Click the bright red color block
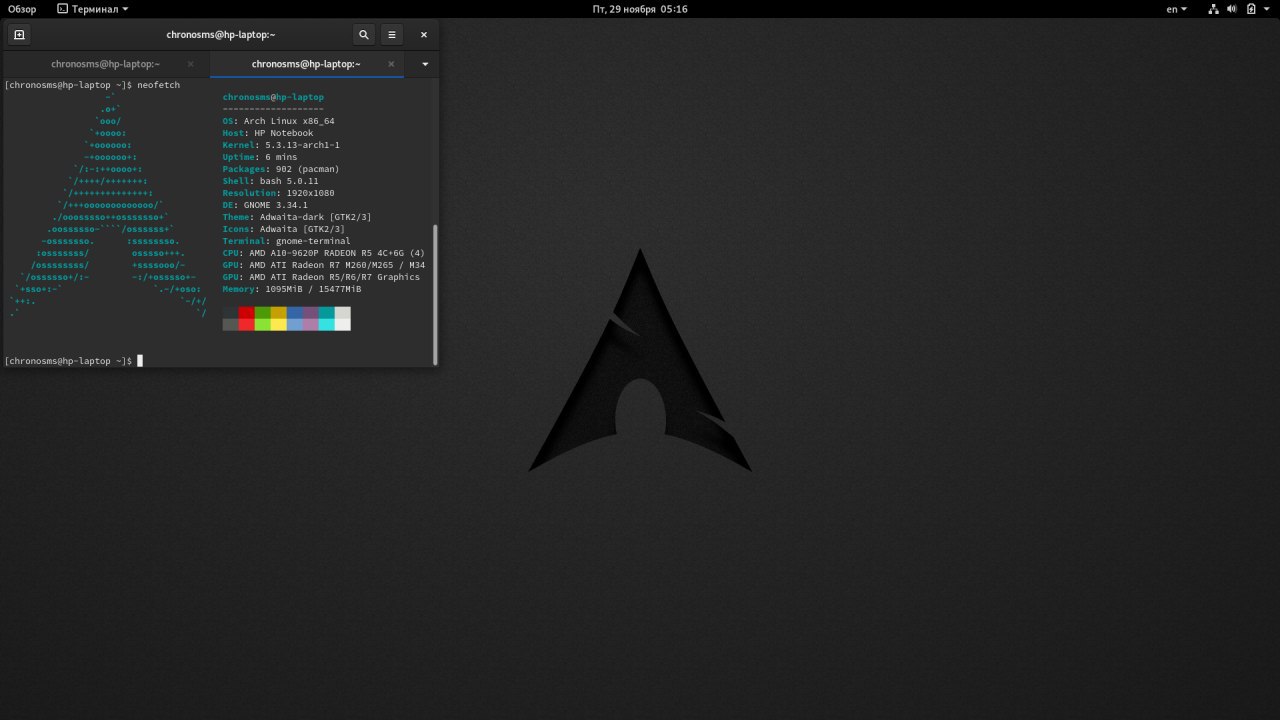The height and width of the screenshot is (720, 1280). pos(247,324)
